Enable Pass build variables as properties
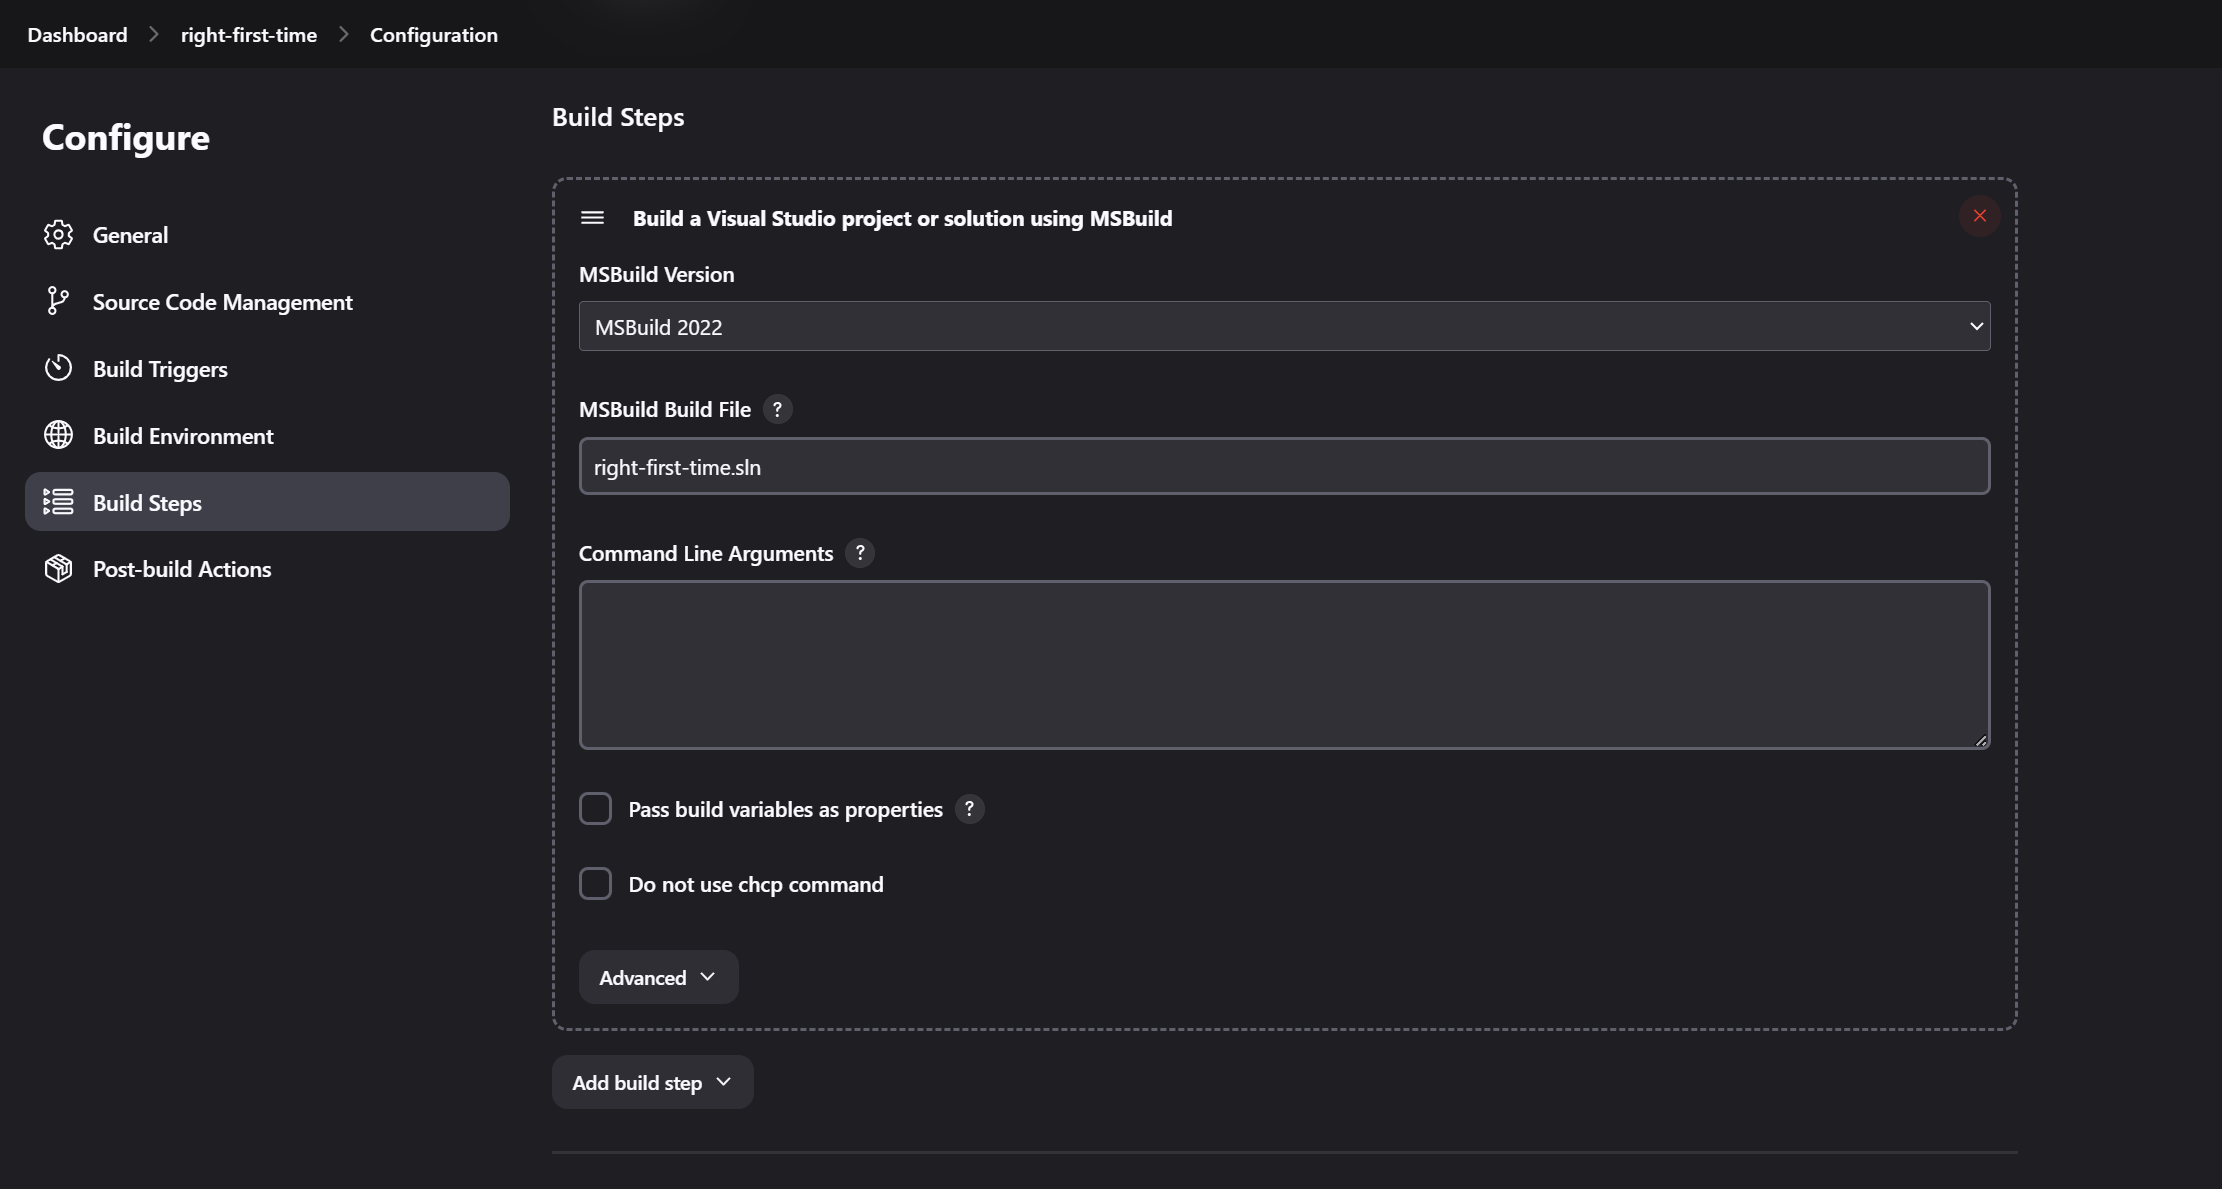Viewport: 2222px width, 1189px height. click(x=595, y=809)
